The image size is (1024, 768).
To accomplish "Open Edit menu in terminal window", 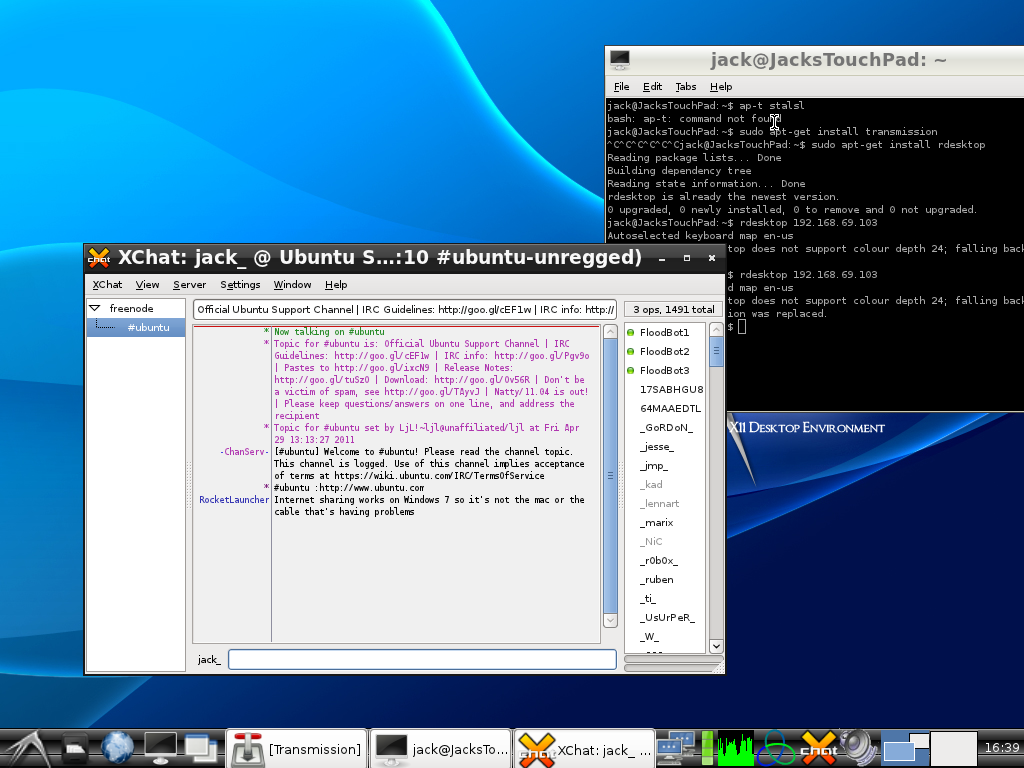I will 652,87.
